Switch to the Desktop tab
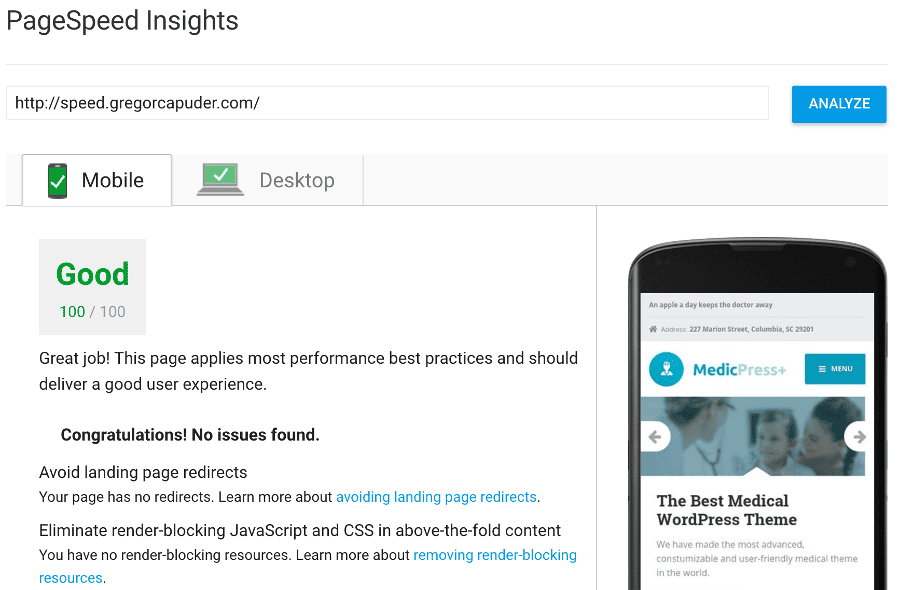 [x=267, y=180]
